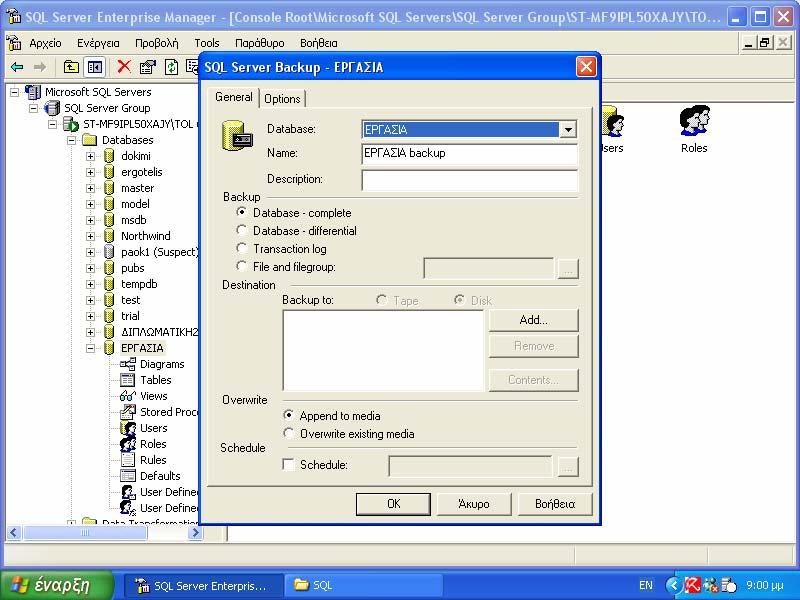Expand the dokimi database node
800x600 pixels.
pyautogui.click(x=90, y=156)
